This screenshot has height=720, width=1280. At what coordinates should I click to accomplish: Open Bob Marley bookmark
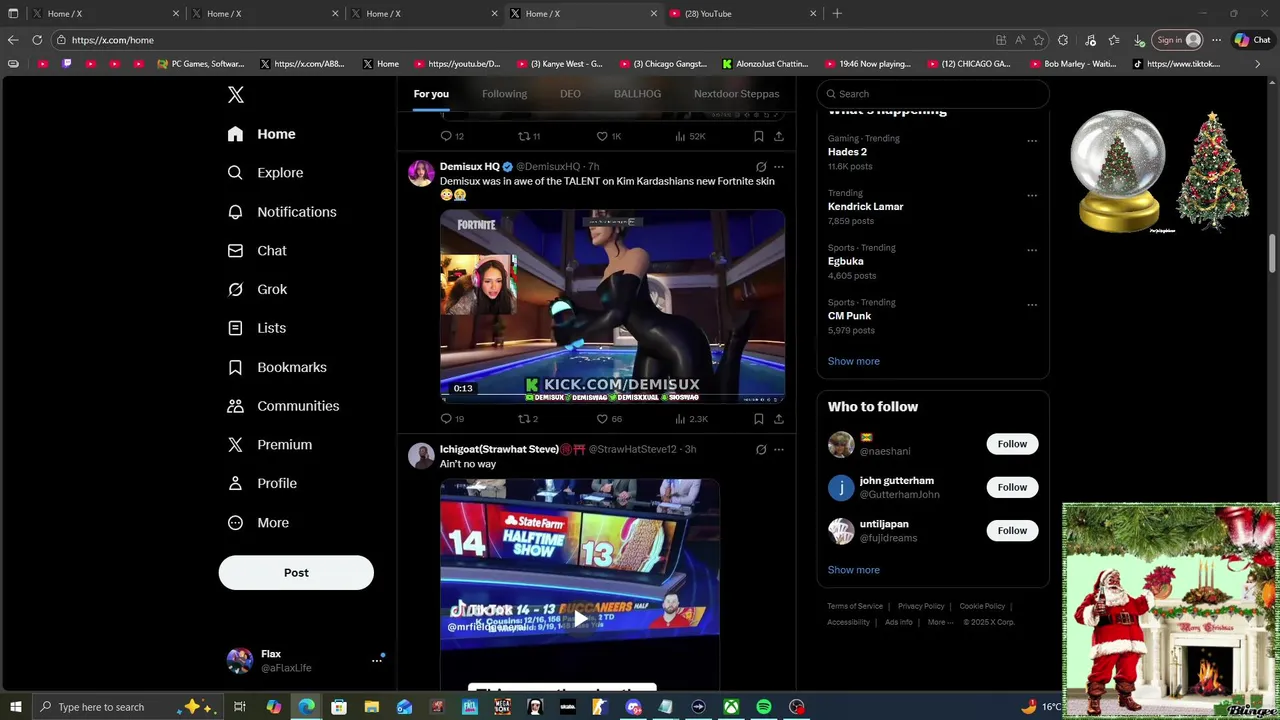click(x=1072, y=64)
